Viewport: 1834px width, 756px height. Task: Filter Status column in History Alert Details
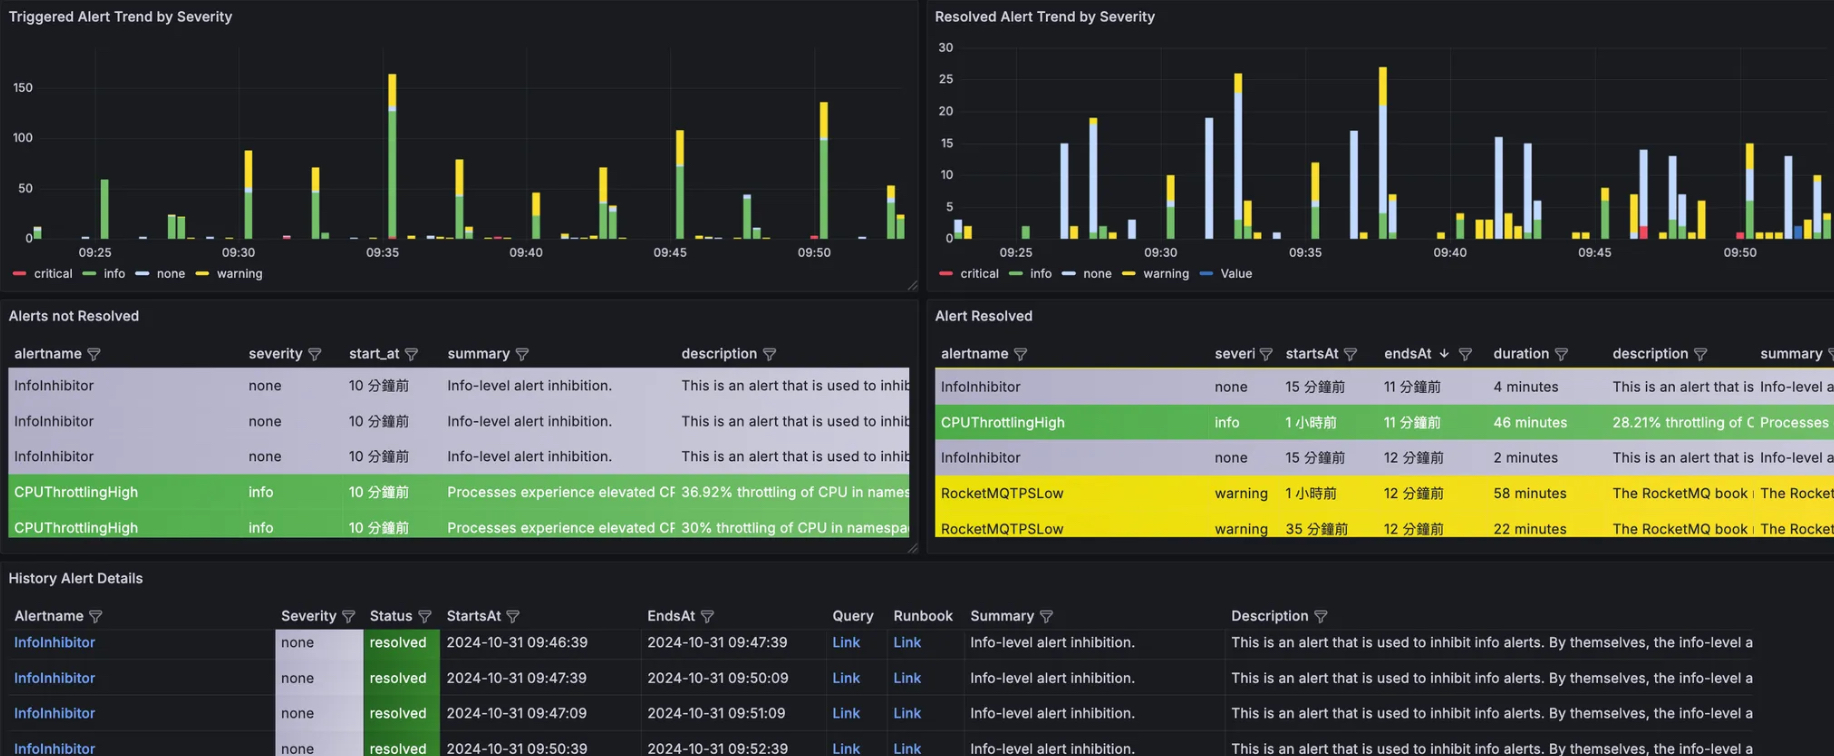click(x=425, y=617)
